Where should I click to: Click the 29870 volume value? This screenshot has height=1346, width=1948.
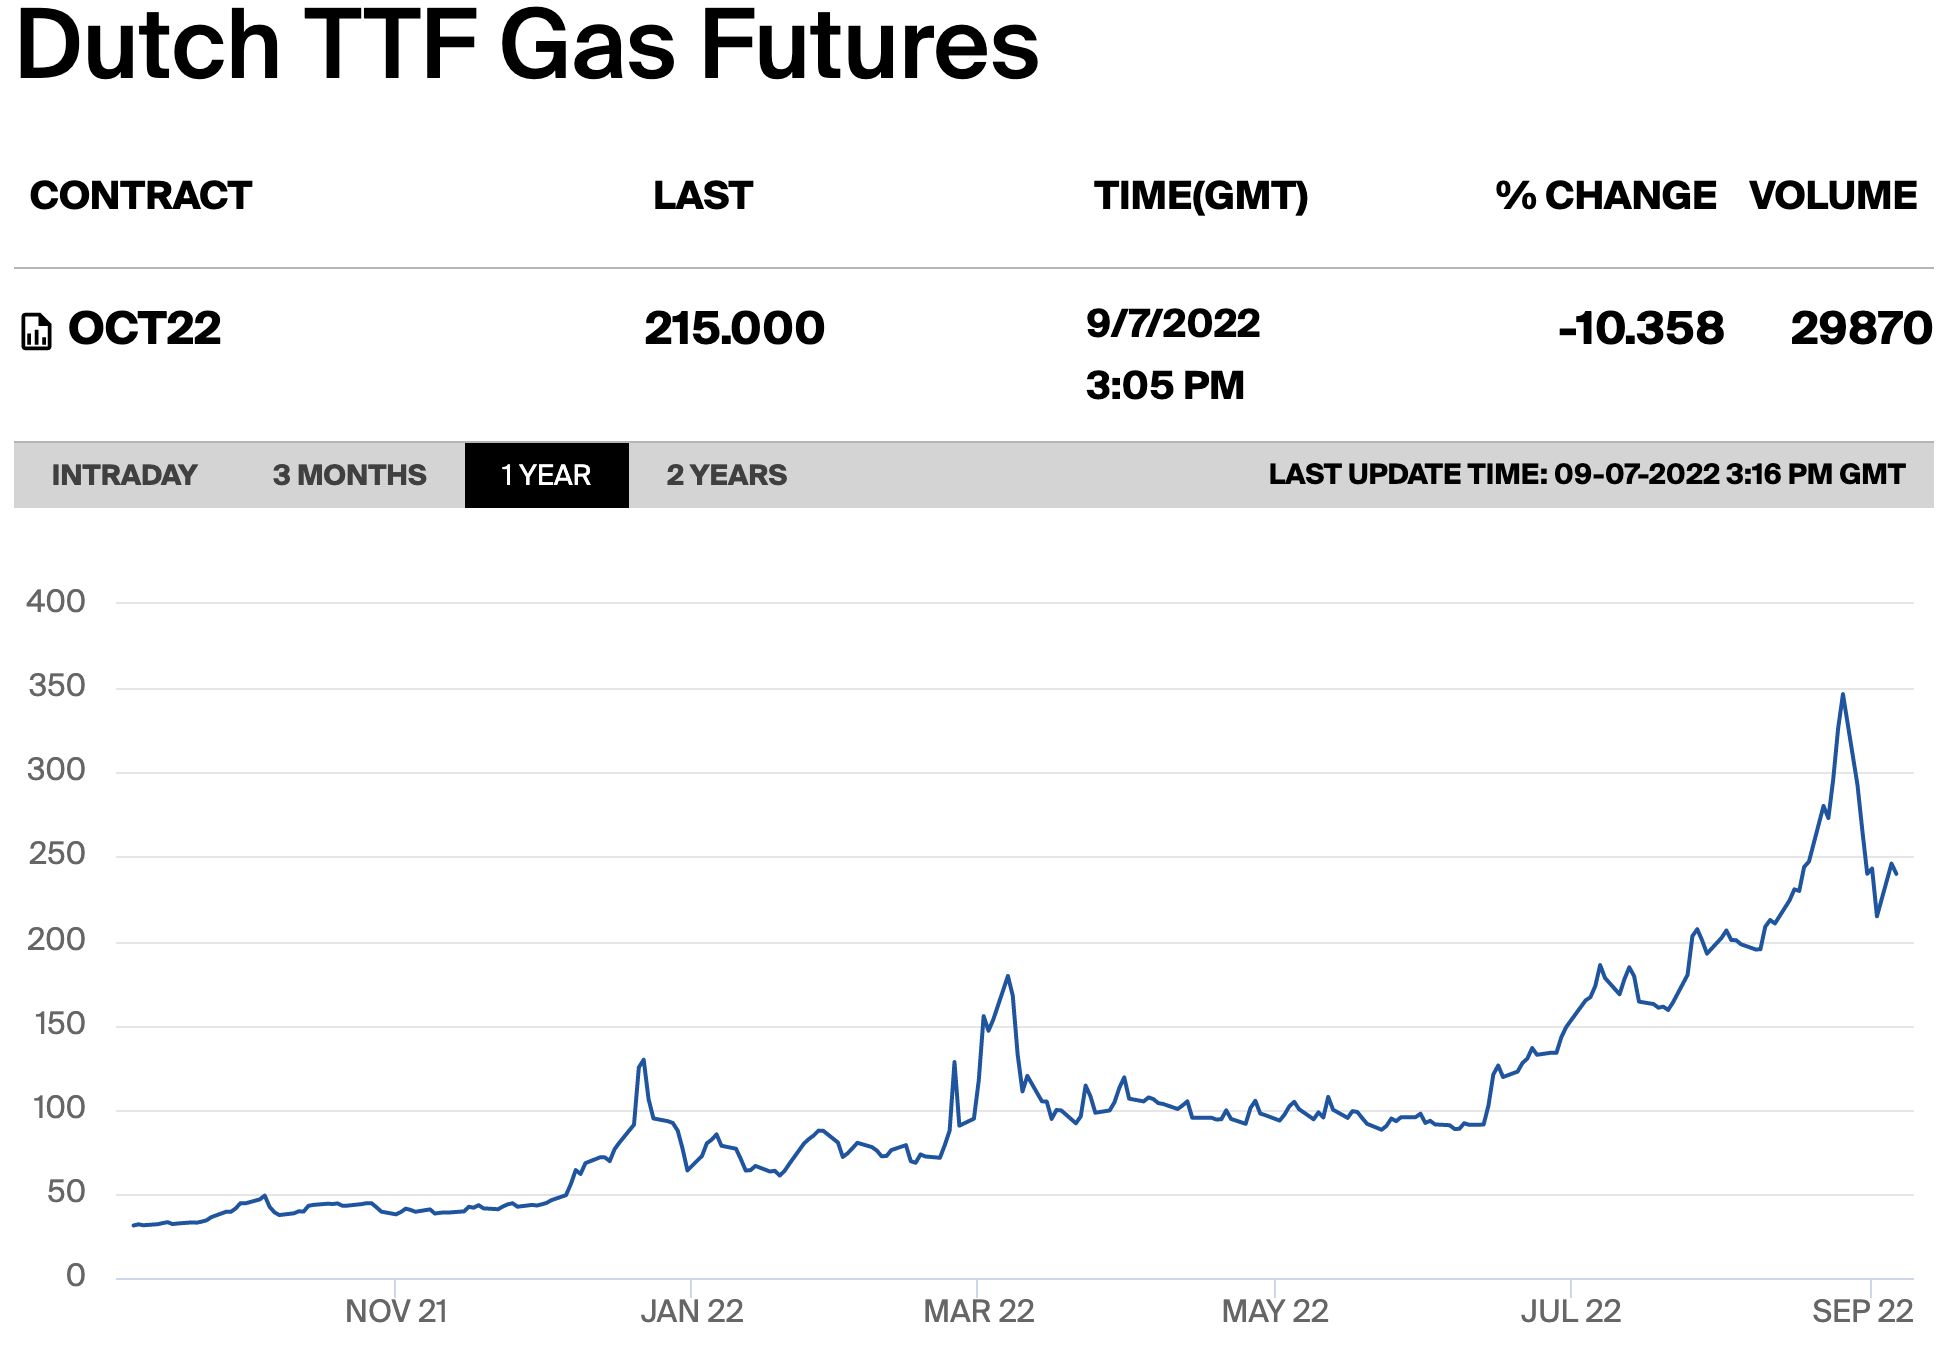(x=1860, y=329)
